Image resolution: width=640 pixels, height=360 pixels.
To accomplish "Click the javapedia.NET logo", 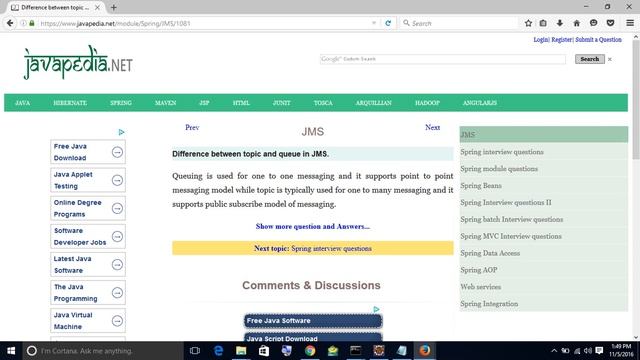I will coord(78,63).
